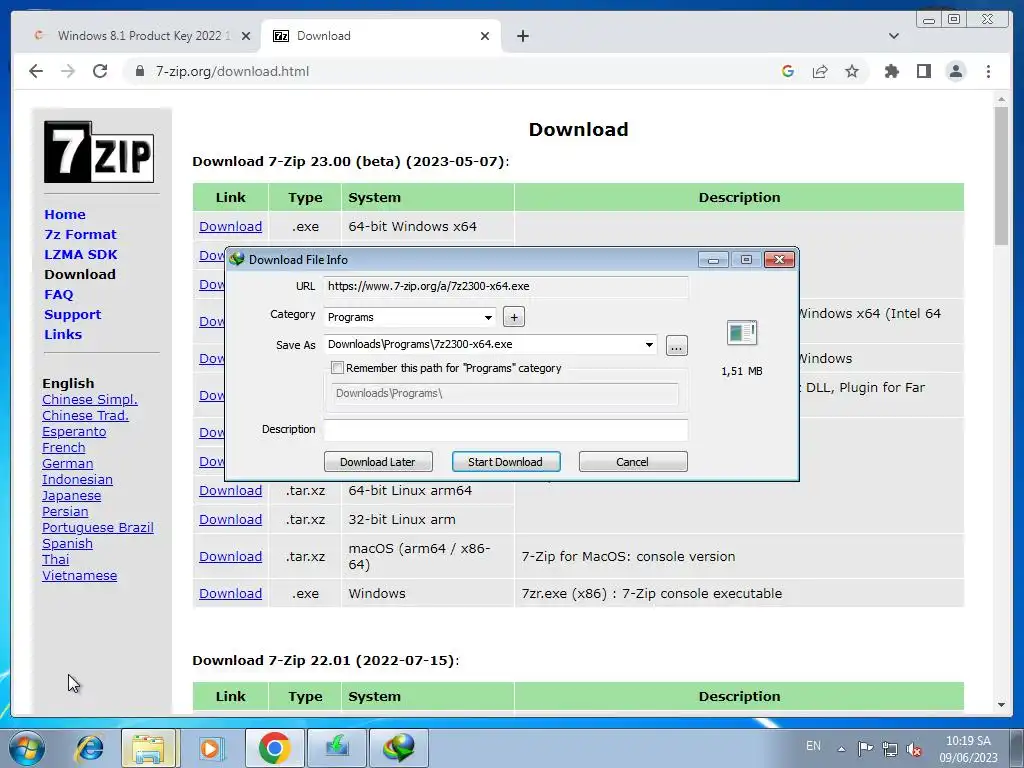Open the extensions puzzle icon

coord(891,71)
